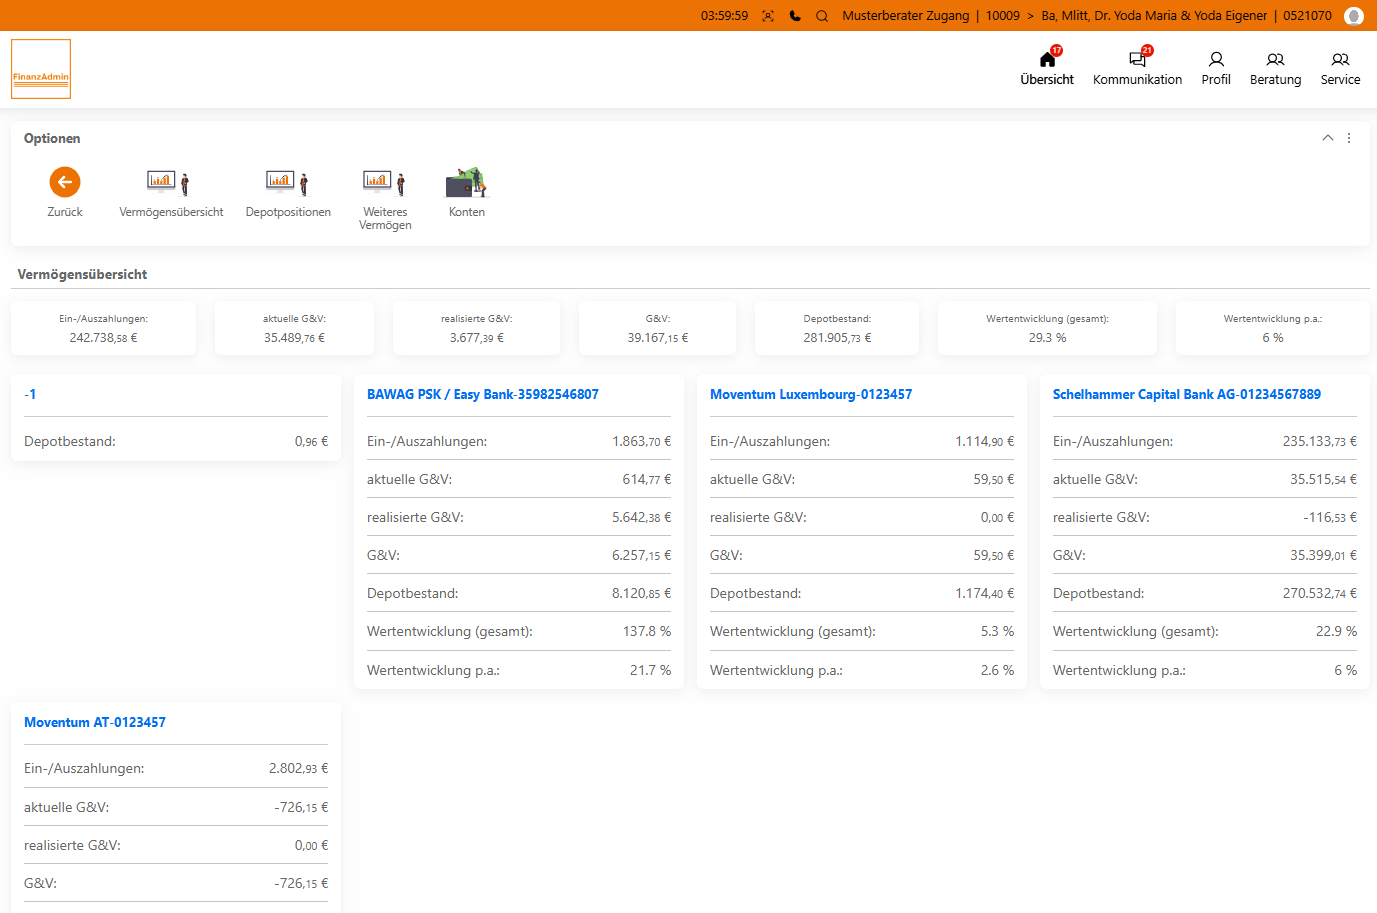The height and width of the screenshot is (913, 1377).
Task: Open the Optionen three-dot menu
Action: coord(1349,138)
